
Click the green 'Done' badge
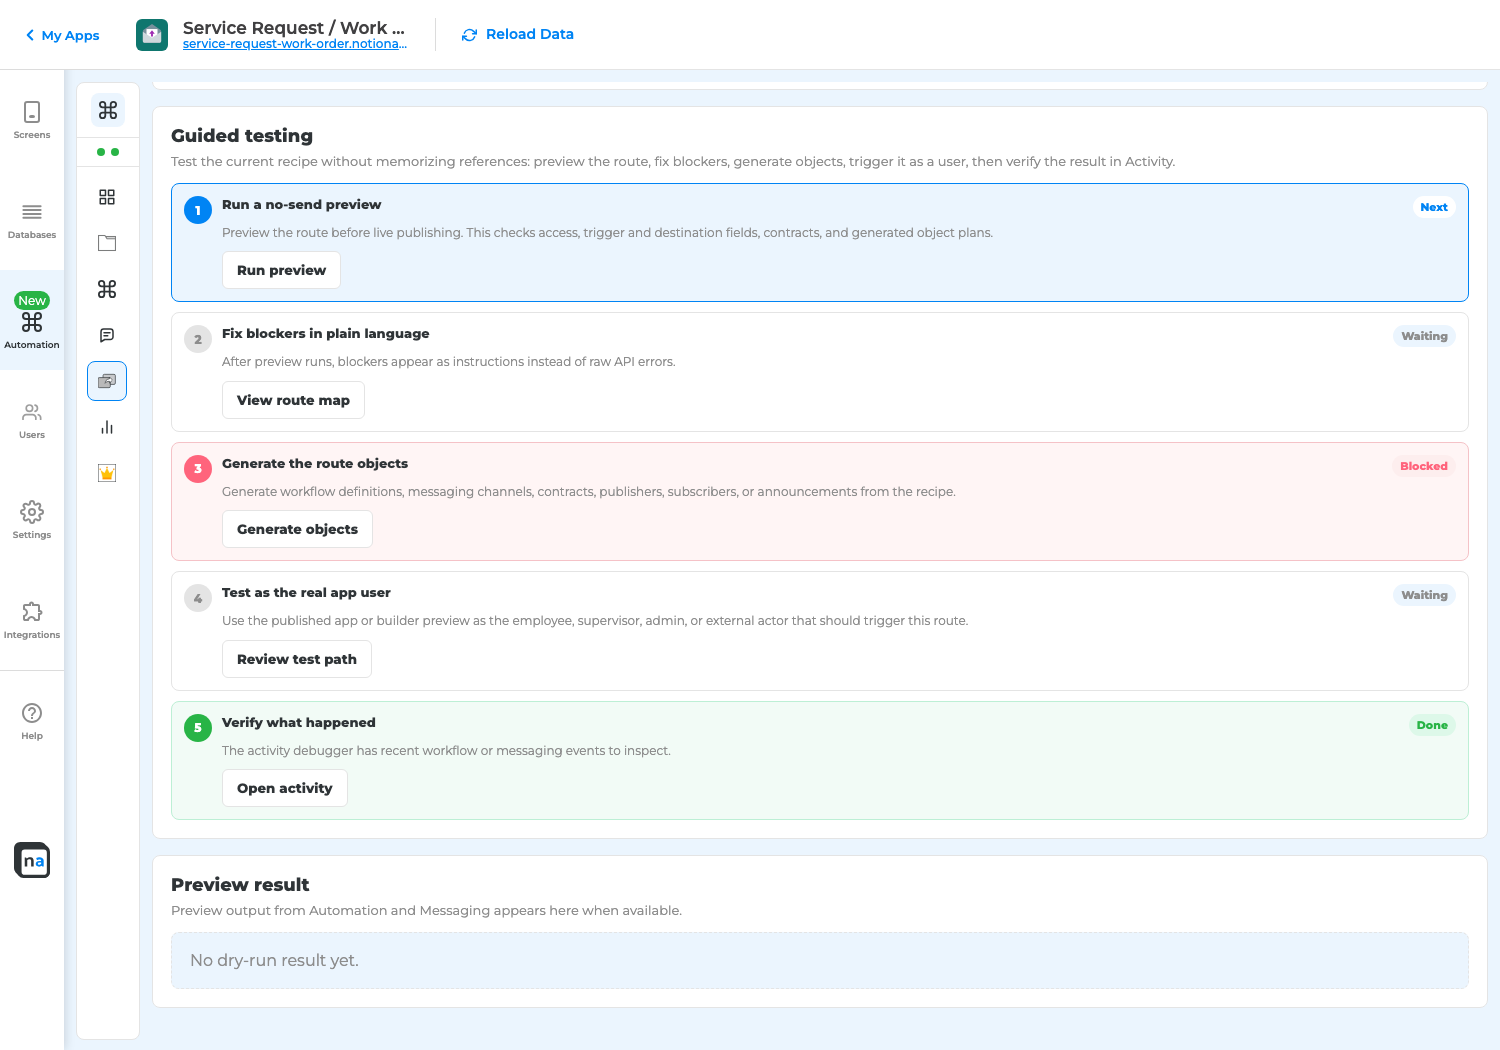pos(1432,725)
